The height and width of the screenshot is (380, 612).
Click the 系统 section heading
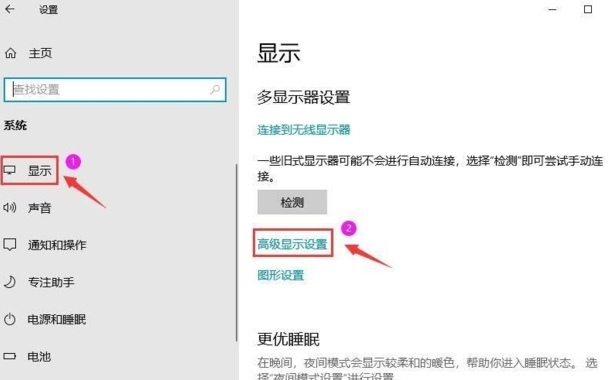click(x=15, y=125)
